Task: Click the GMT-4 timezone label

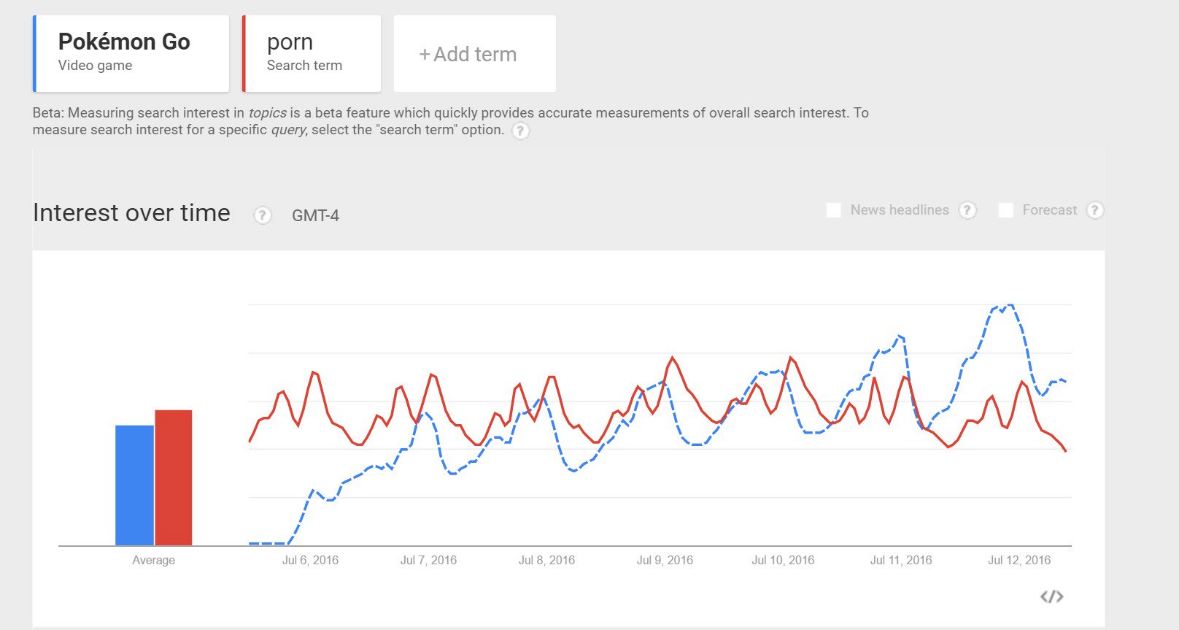Action: pyautogui.click(x=315, y=216)
